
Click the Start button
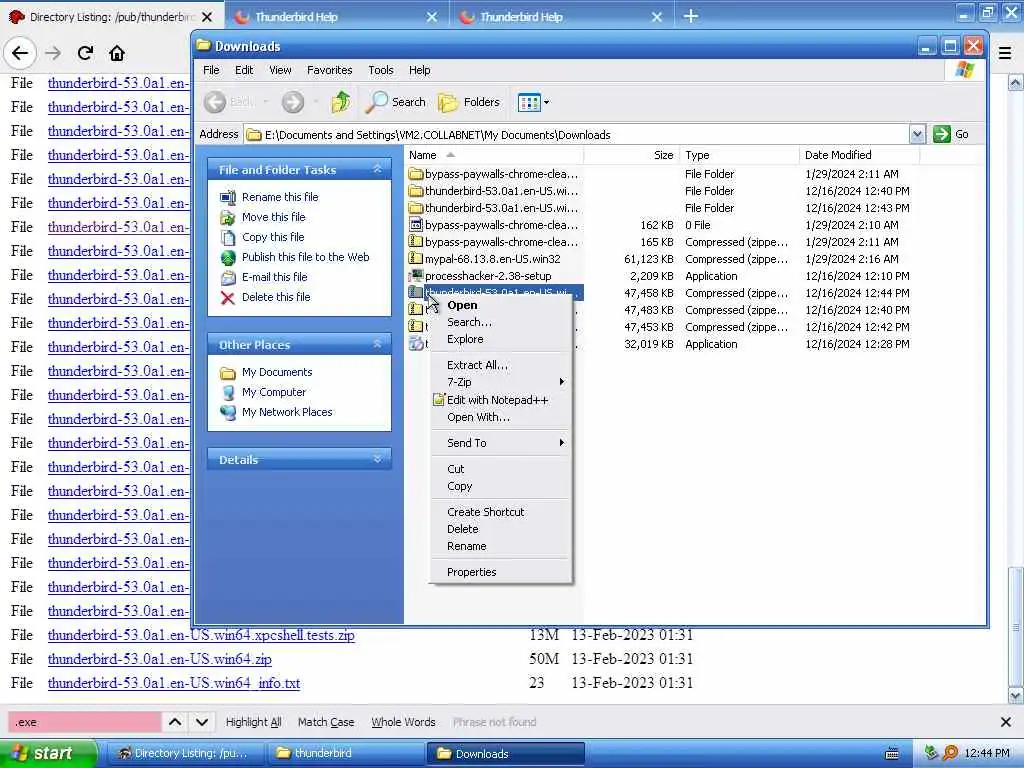click(x=47, y=754)
